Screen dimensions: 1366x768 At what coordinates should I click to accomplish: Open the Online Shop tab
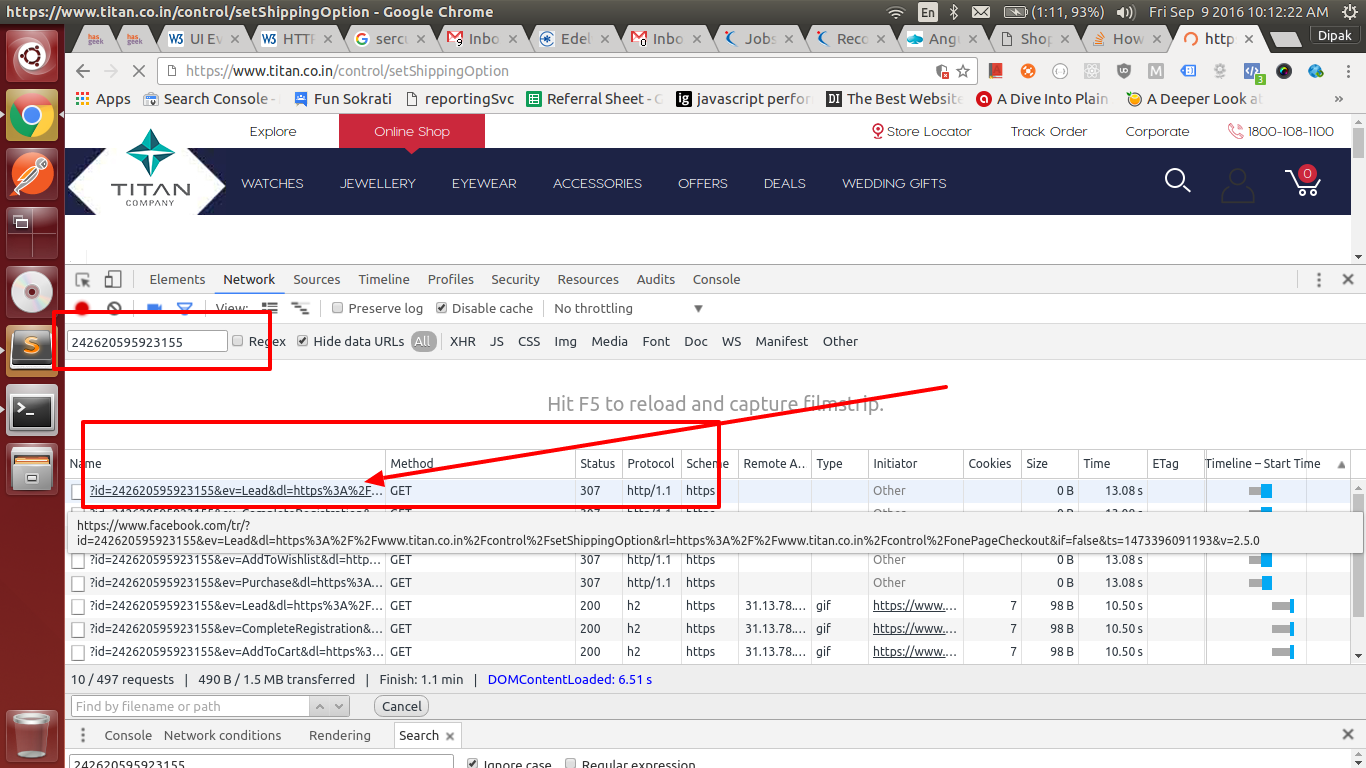(x=412, y=131)
